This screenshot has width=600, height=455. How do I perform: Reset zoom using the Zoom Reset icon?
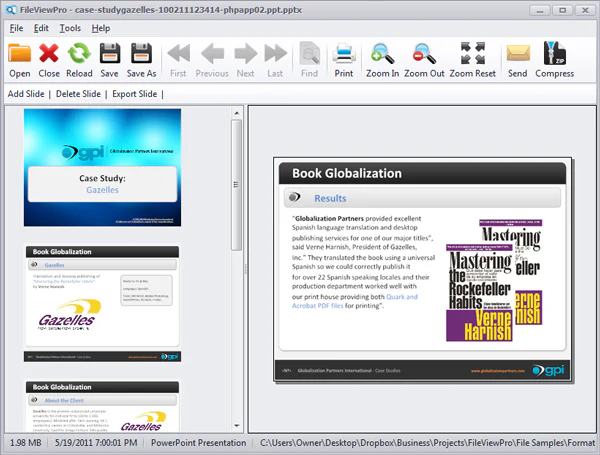(x=473, y=53)
